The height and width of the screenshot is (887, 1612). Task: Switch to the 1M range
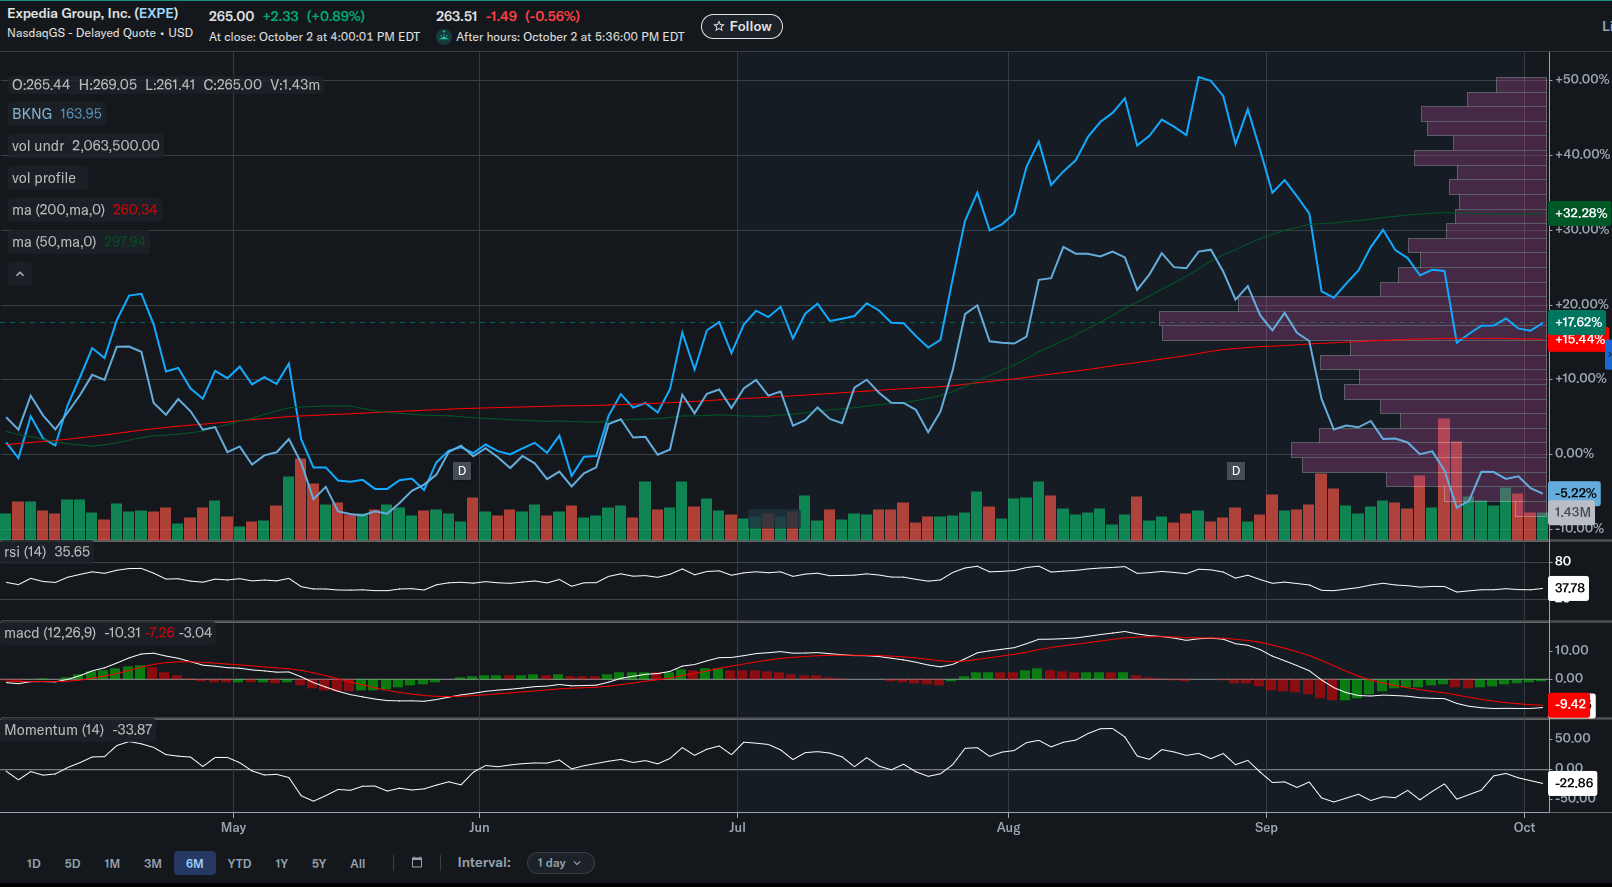[112, 863]
